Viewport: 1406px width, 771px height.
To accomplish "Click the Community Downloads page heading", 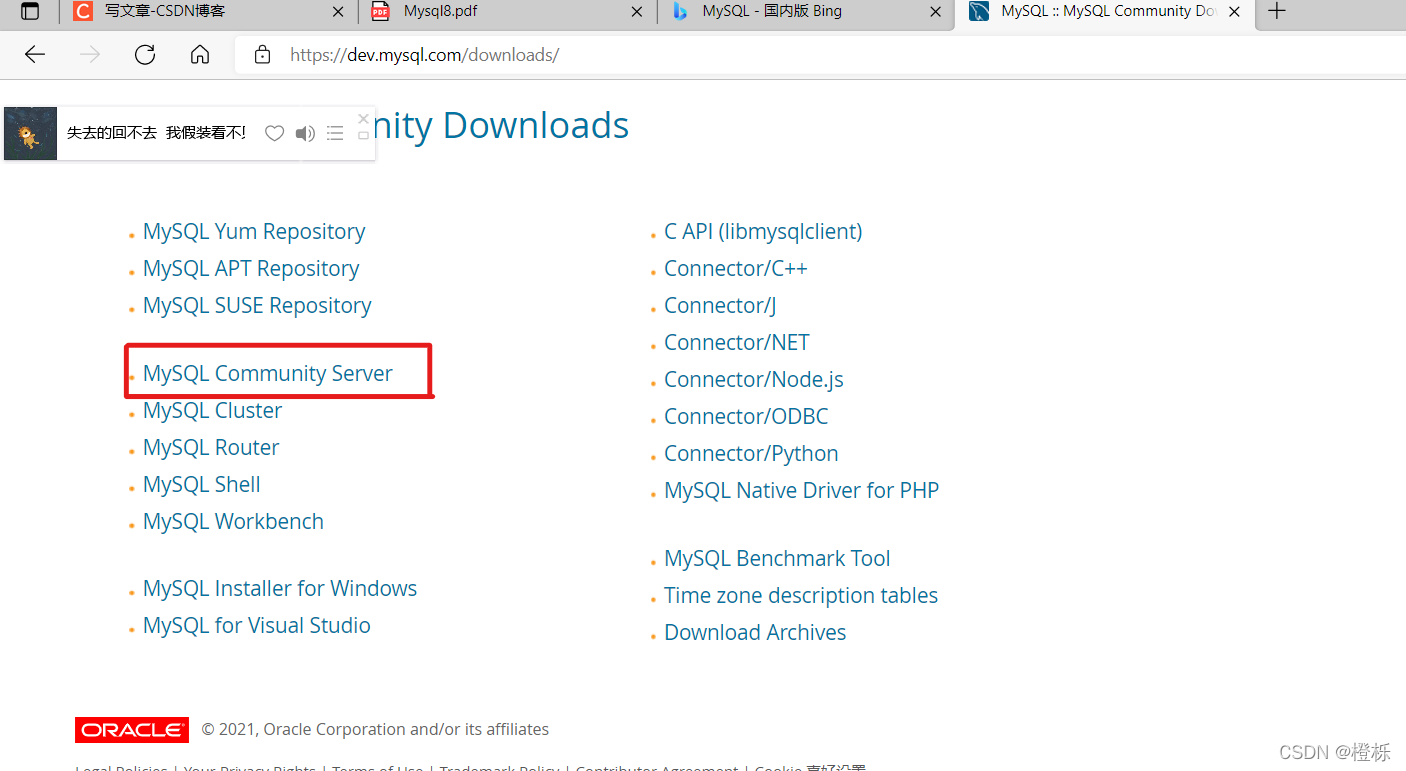I will click(502, 125).
